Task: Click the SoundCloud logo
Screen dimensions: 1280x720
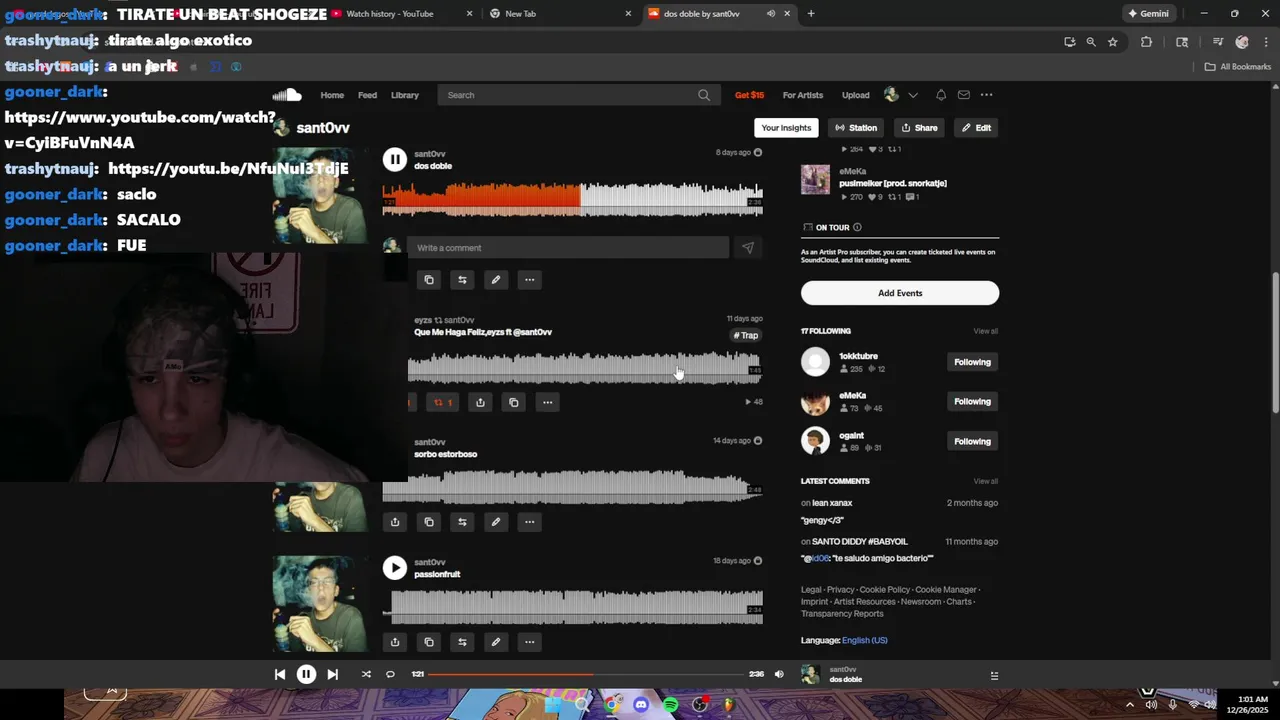Action: [287, 95]
